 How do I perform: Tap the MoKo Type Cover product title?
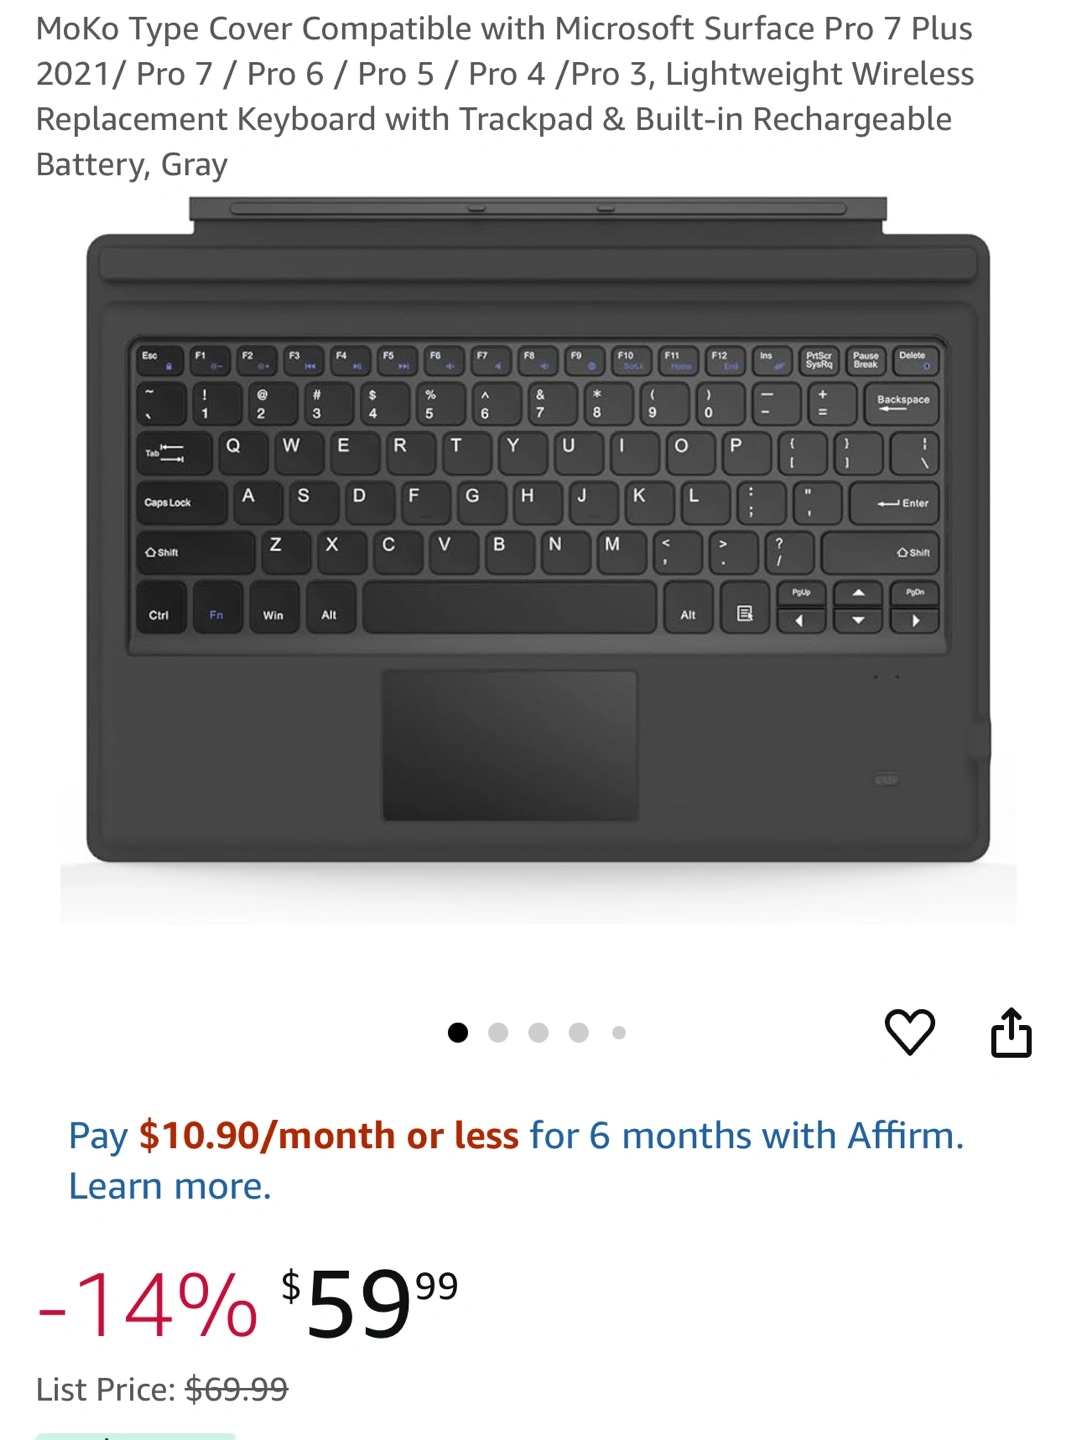point(505,96)
